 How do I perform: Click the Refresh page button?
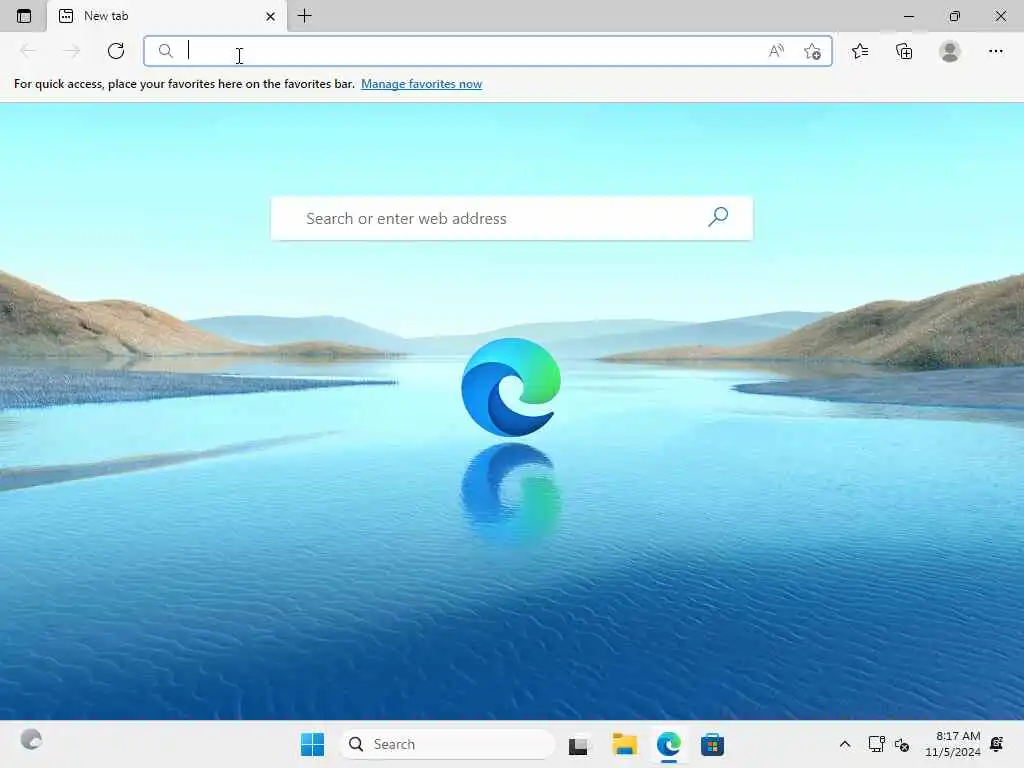(x=116, y=51)
